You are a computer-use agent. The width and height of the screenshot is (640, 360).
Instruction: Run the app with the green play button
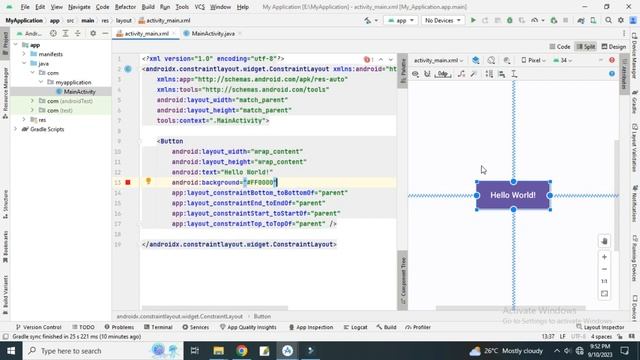tap(473, 20)
